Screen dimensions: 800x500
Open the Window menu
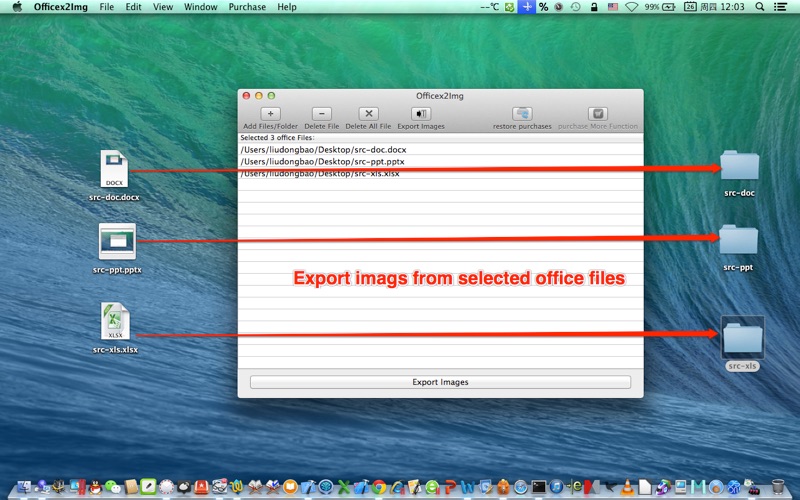click(x=201, y=7)
